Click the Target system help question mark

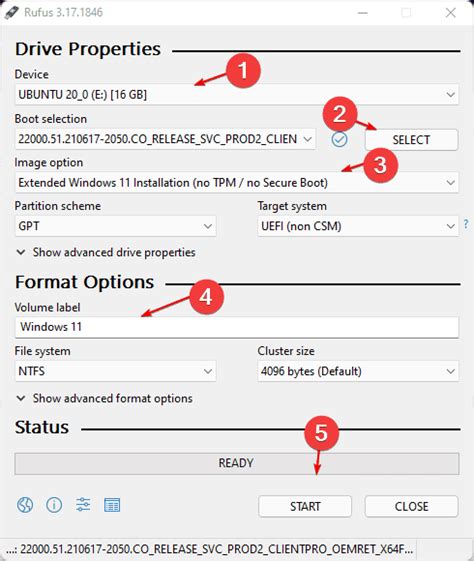pyautogui.click(x=466, y=224)
